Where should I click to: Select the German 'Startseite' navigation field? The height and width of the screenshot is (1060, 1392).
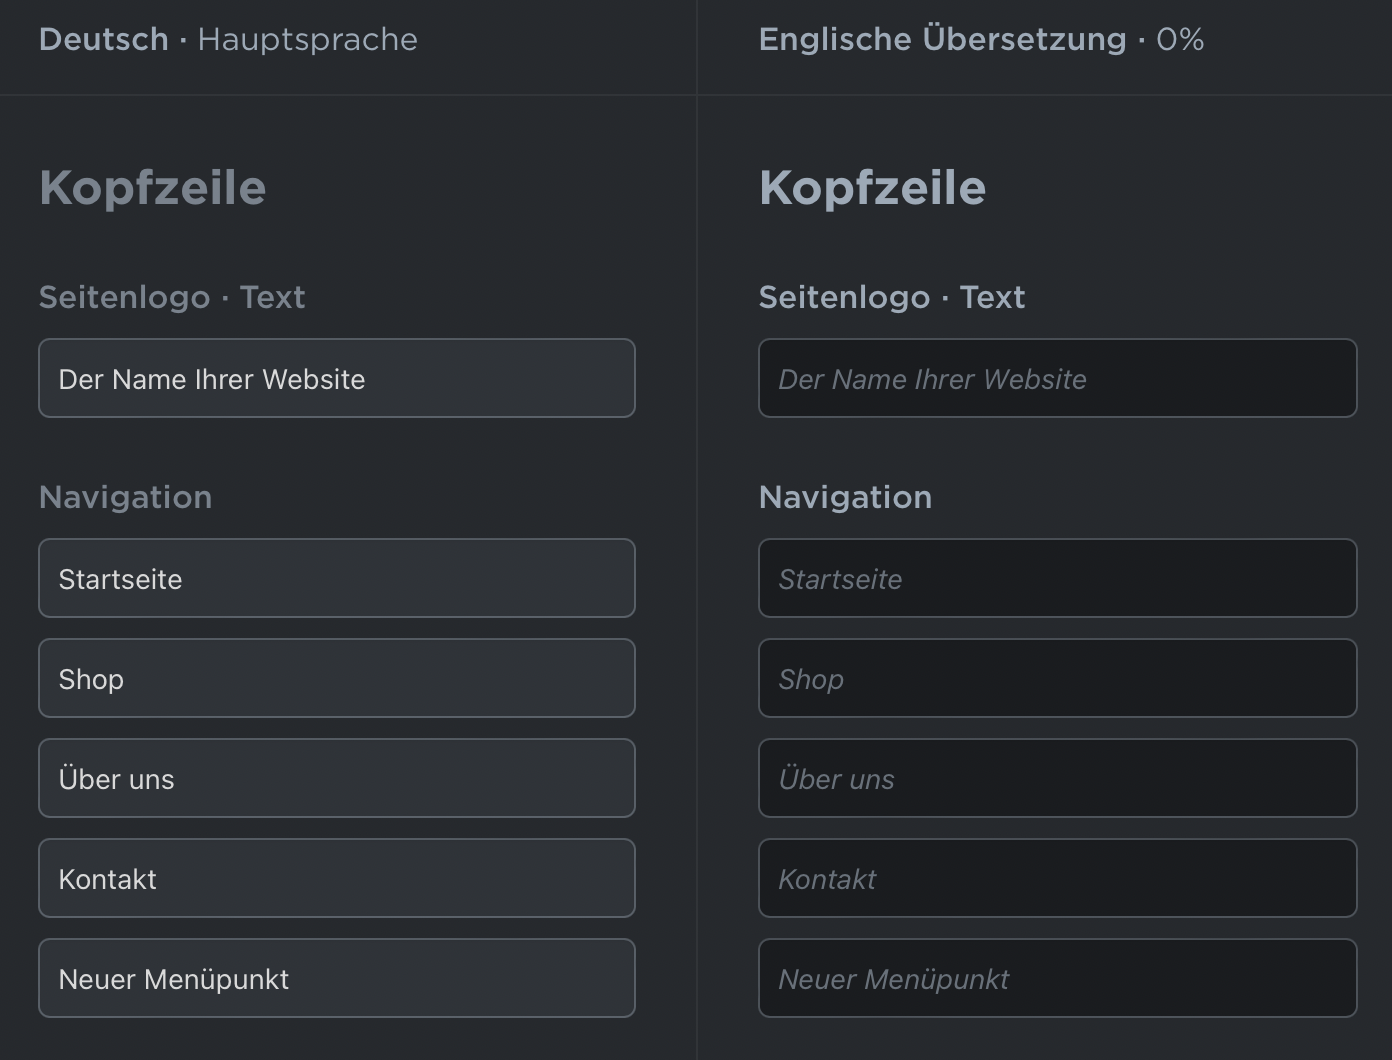pos(337,578)
